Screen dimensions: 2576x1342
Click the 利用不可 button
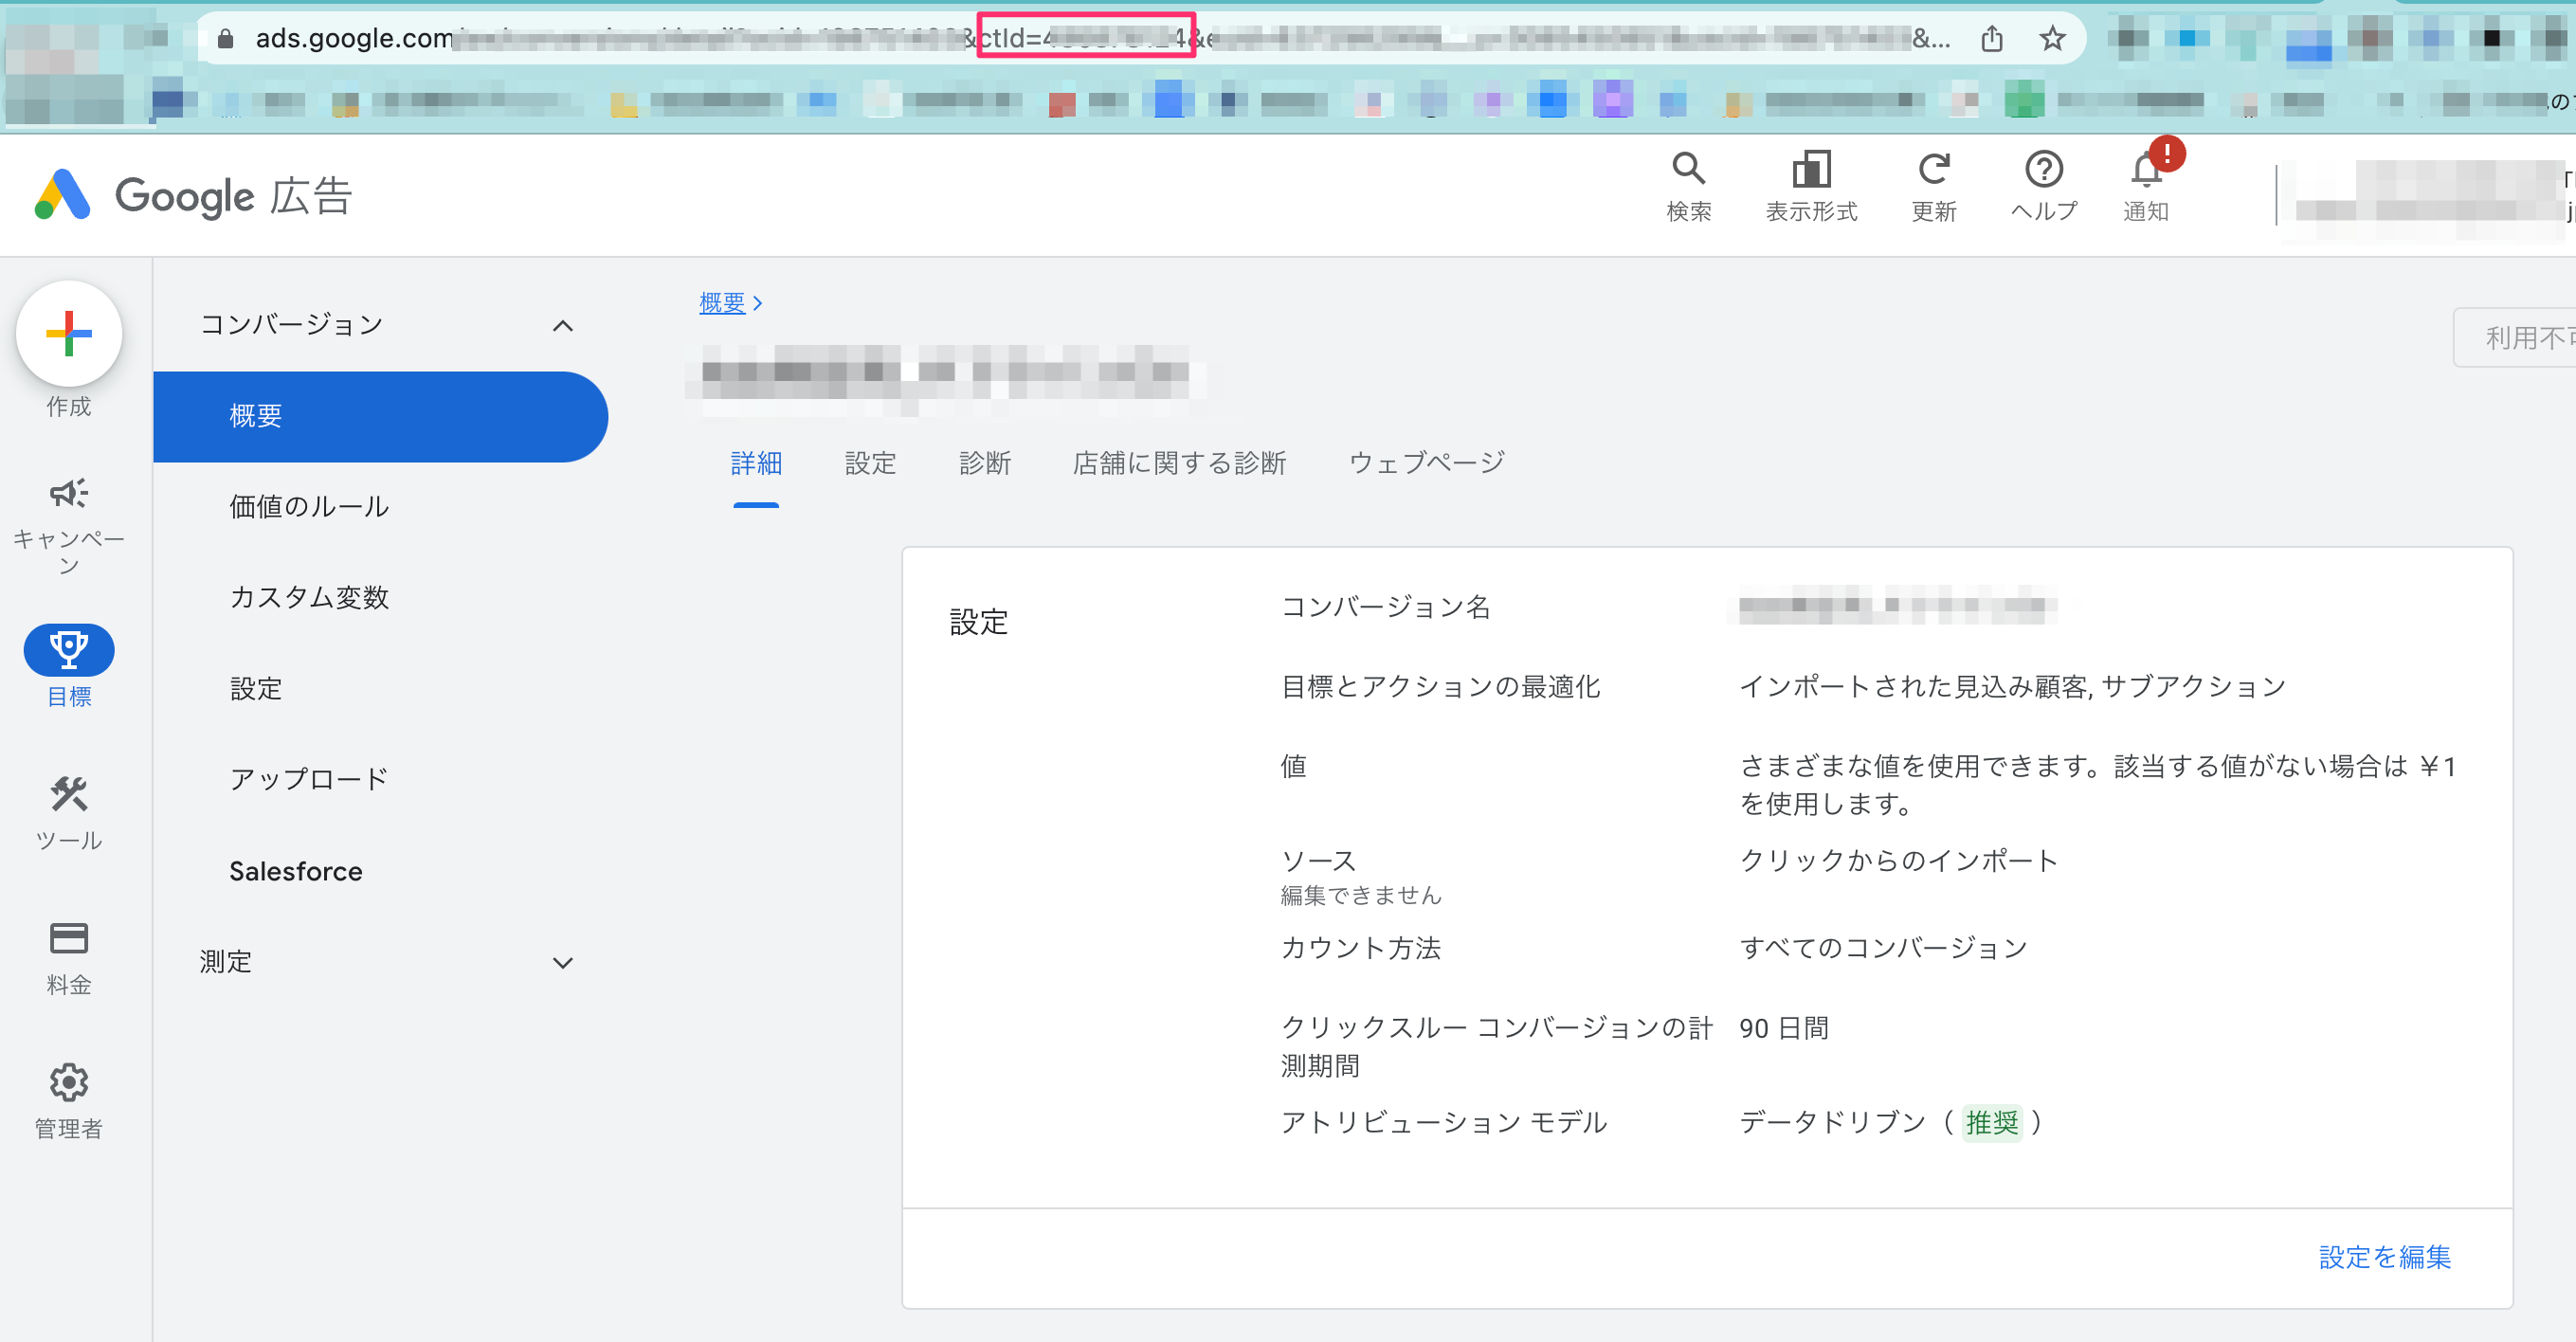click(2516, 338)
